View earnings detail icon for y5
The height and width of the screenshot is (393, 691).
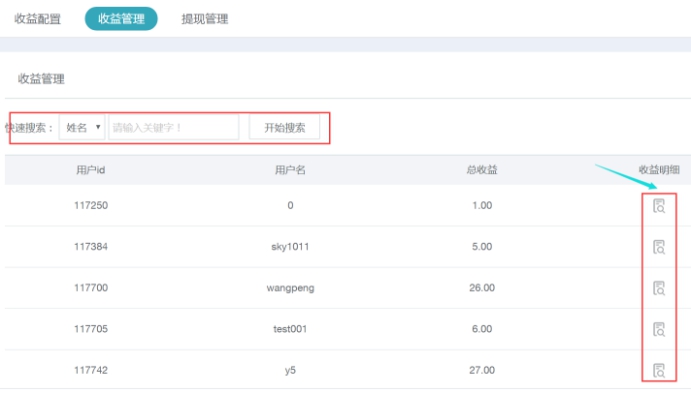pyautogui.click(x=659, y=371)
